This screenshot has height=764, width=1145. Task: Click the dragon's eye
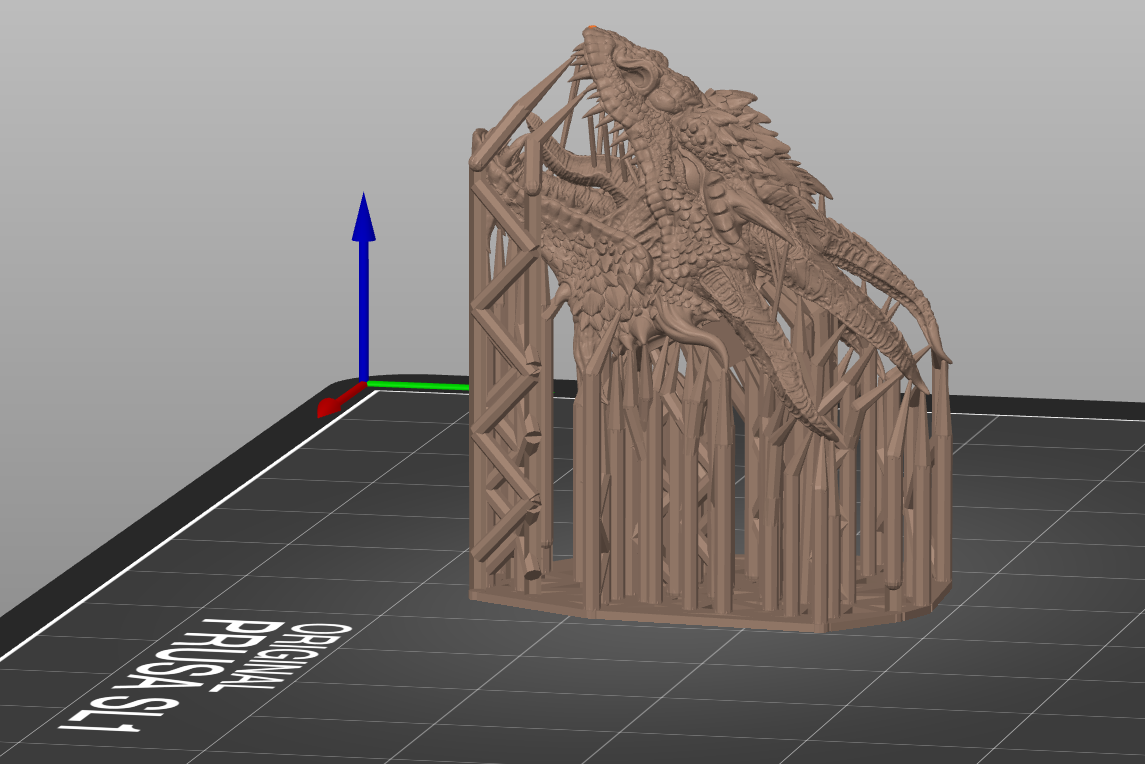(x=637, y=73)
